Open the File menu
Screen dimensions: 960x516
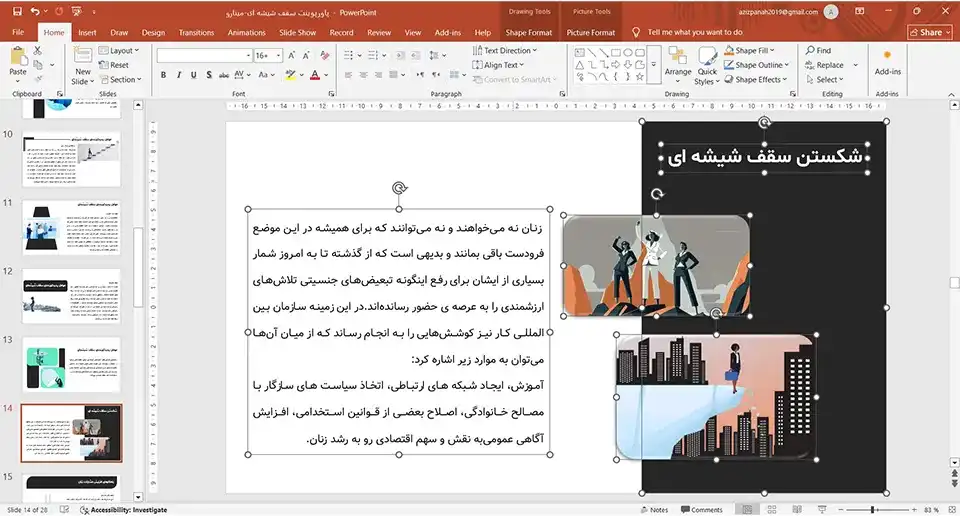tap(18, 32)
